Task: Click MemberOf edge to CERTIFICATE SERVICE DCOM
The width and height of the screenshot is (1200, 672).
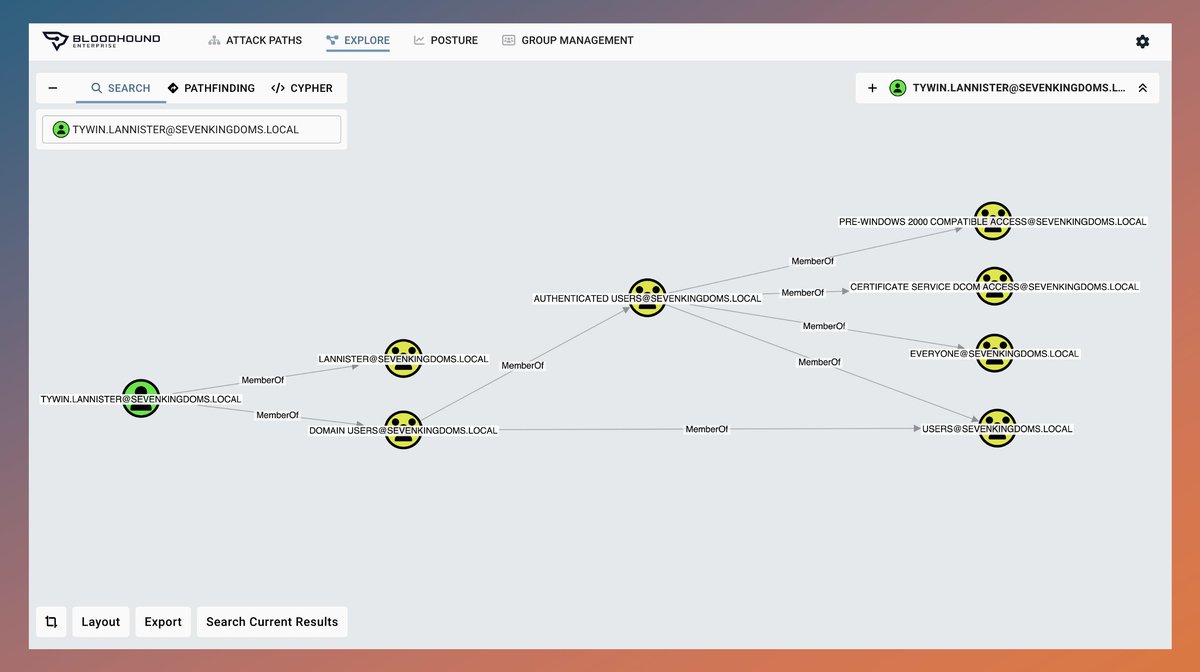Action: tap(802, 293)
